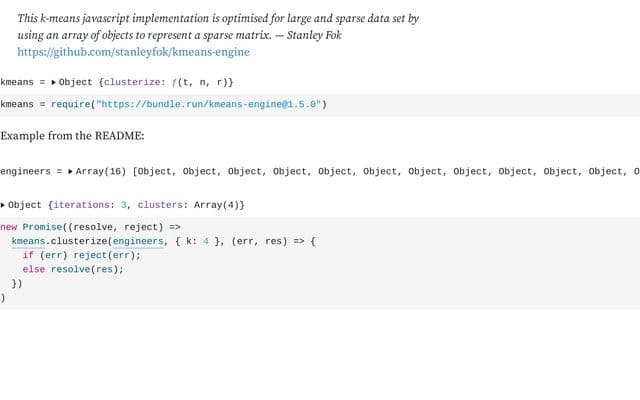Expand the kmeans Object disclosure triangle
The image size is (640, 400).
(x=53, y=82)
